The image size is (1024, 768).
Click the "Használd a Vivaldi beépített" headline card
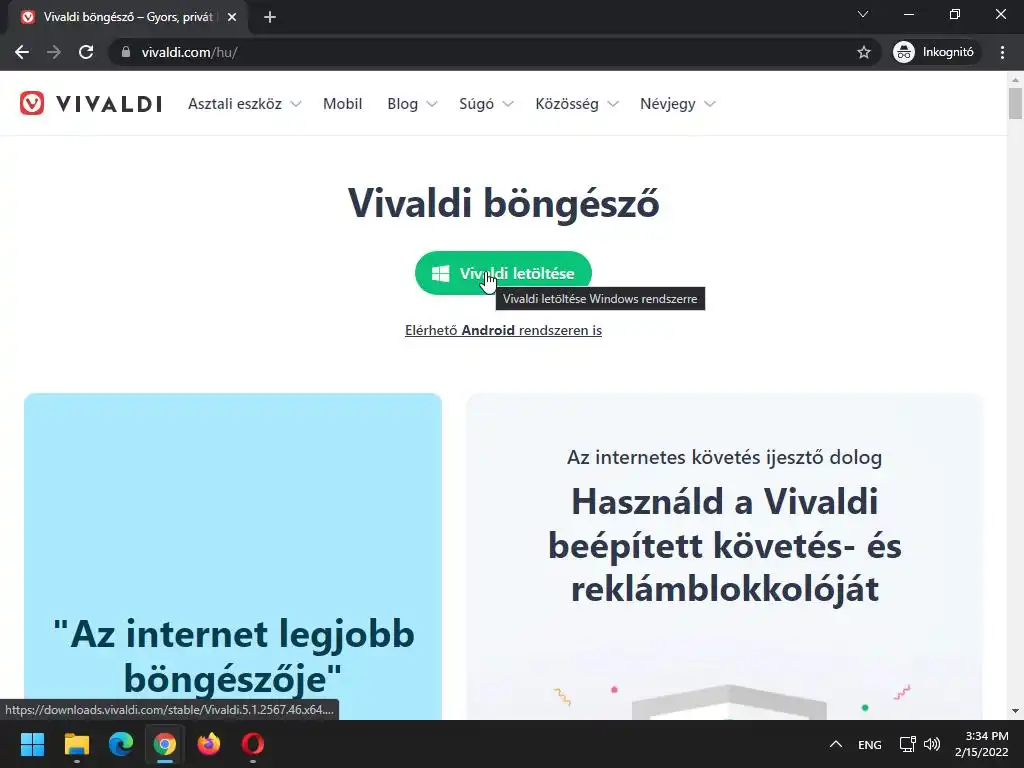[x=724, y=556]
